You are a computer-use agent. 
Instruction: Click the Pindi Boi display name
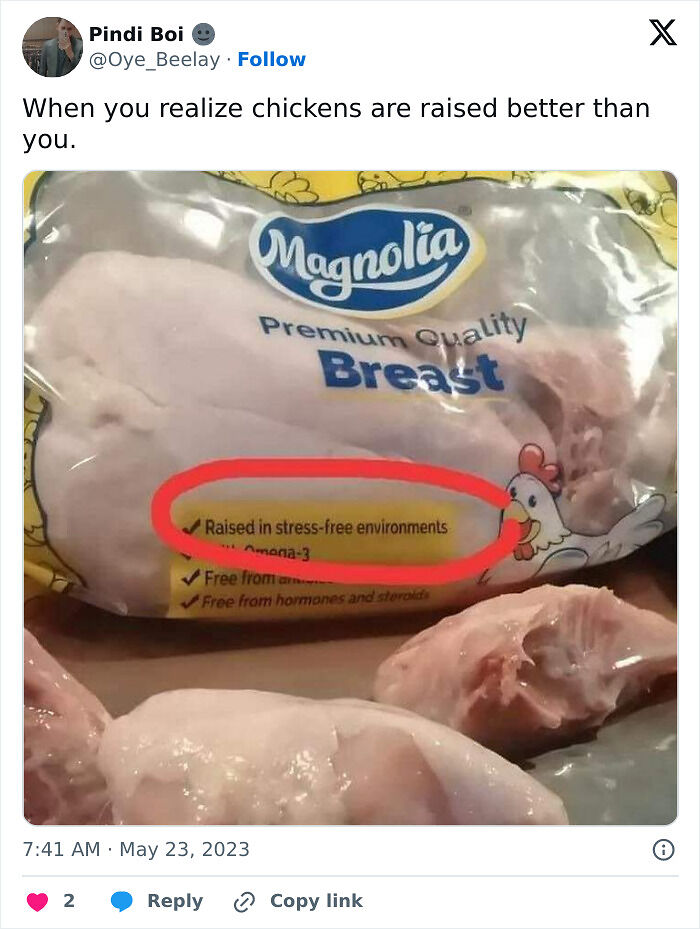[136, 34]
